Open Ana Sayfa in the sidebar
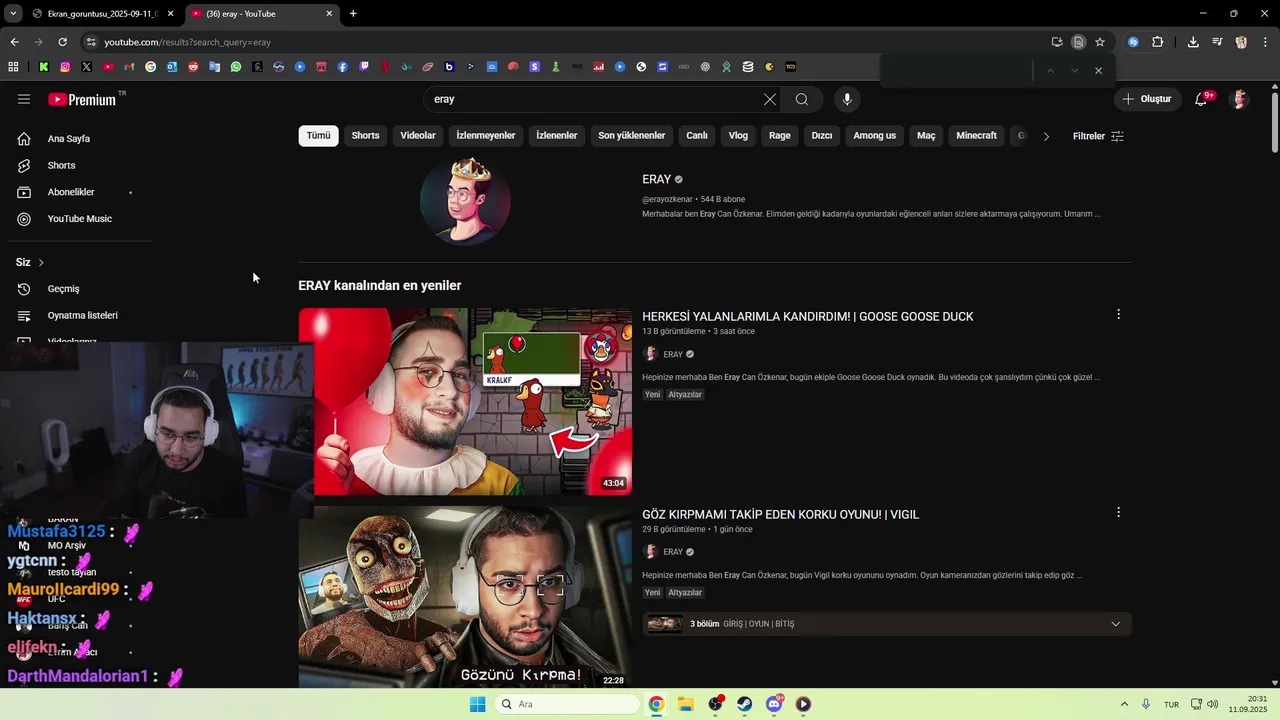 tap(69, 139)
